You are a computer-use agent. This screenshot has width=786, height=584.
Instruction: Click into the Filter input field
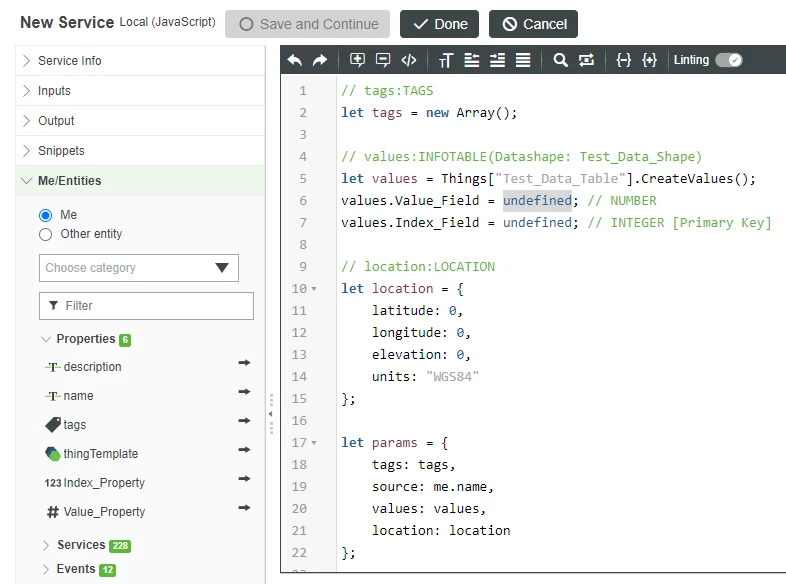point(146,306)
